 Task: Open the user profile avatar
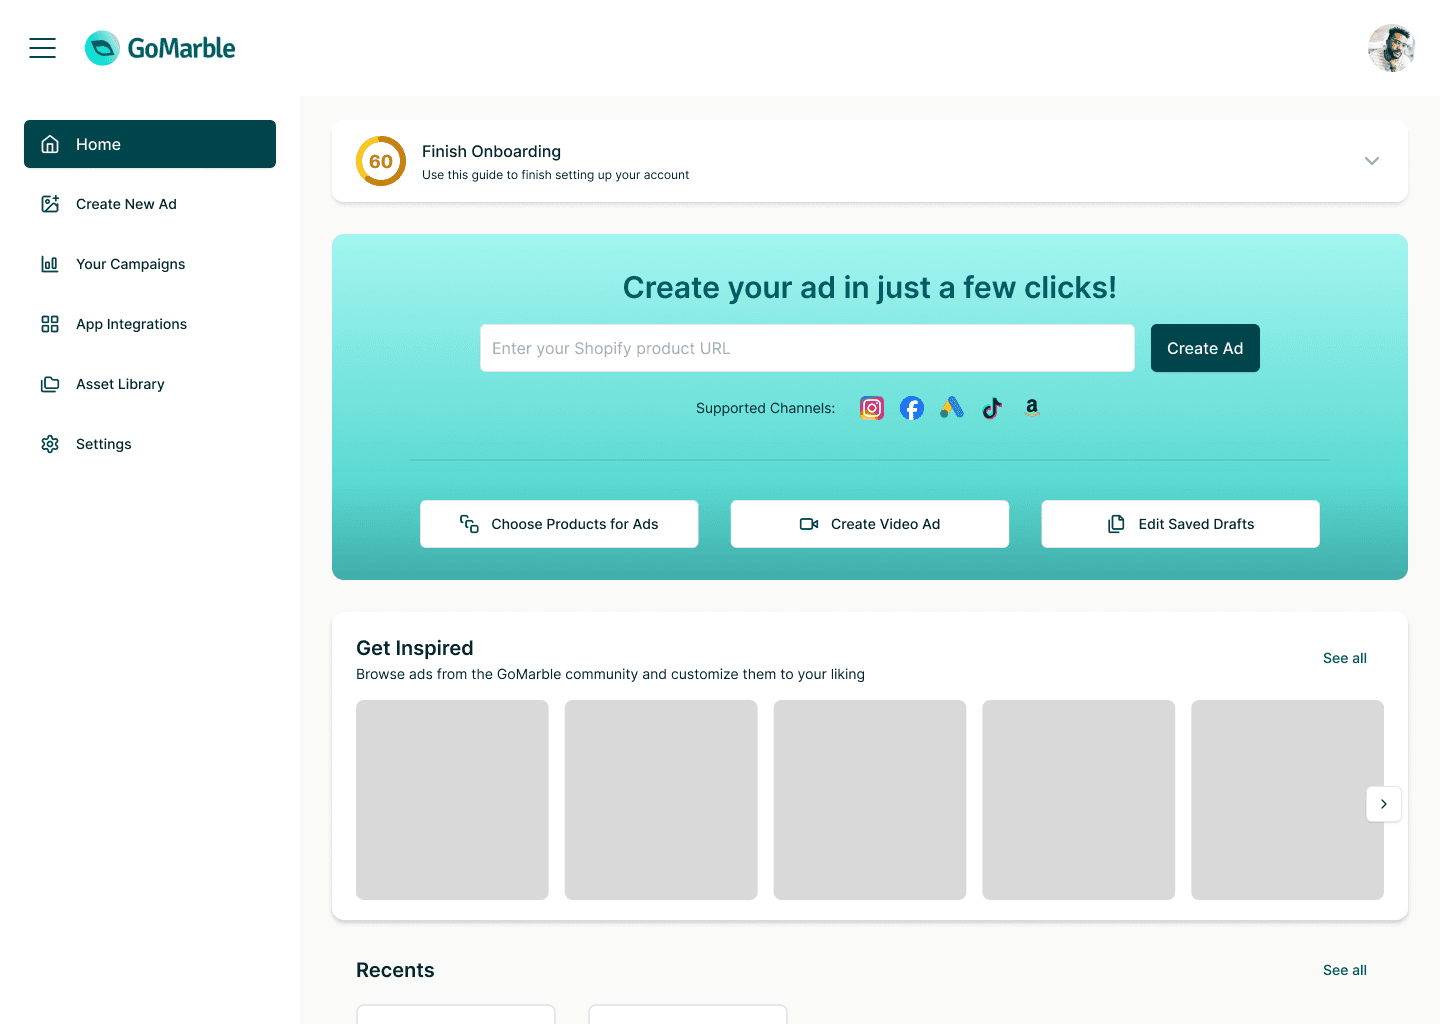pyautogui.click(x=1392, y=48)
